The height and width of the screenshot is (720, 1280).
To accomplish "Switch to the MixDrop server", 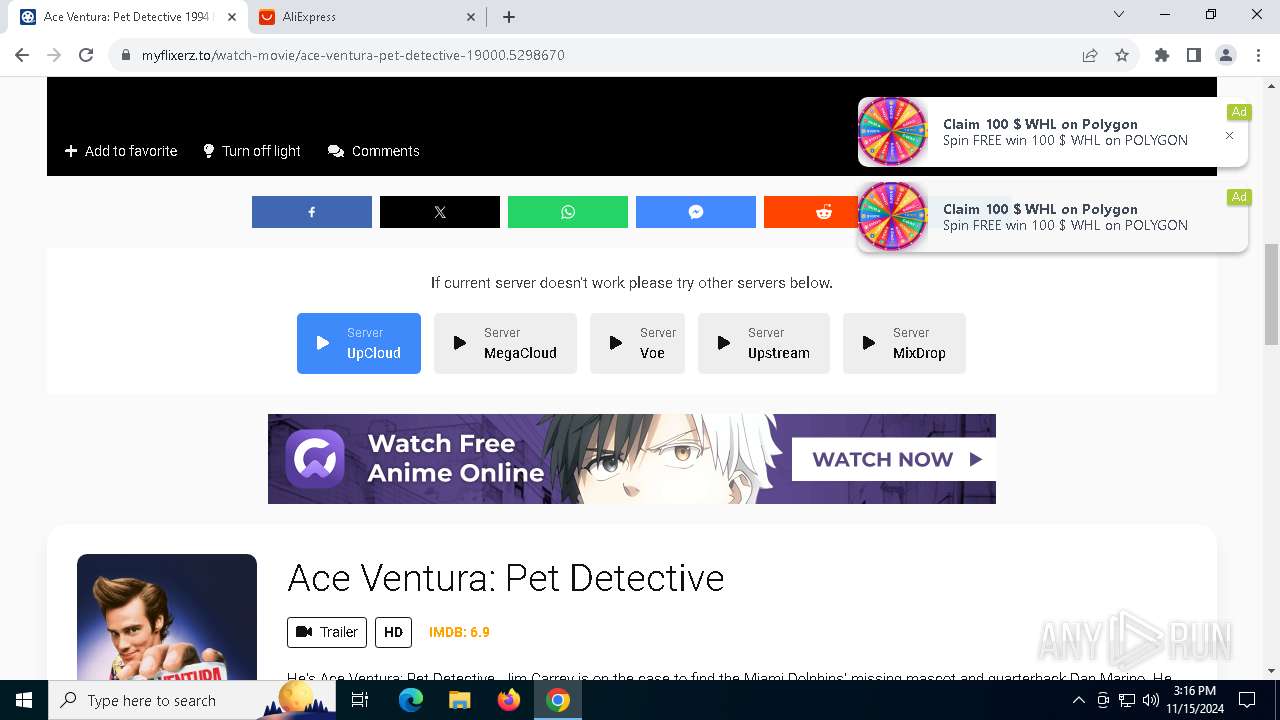I will [x=904, y=343].
